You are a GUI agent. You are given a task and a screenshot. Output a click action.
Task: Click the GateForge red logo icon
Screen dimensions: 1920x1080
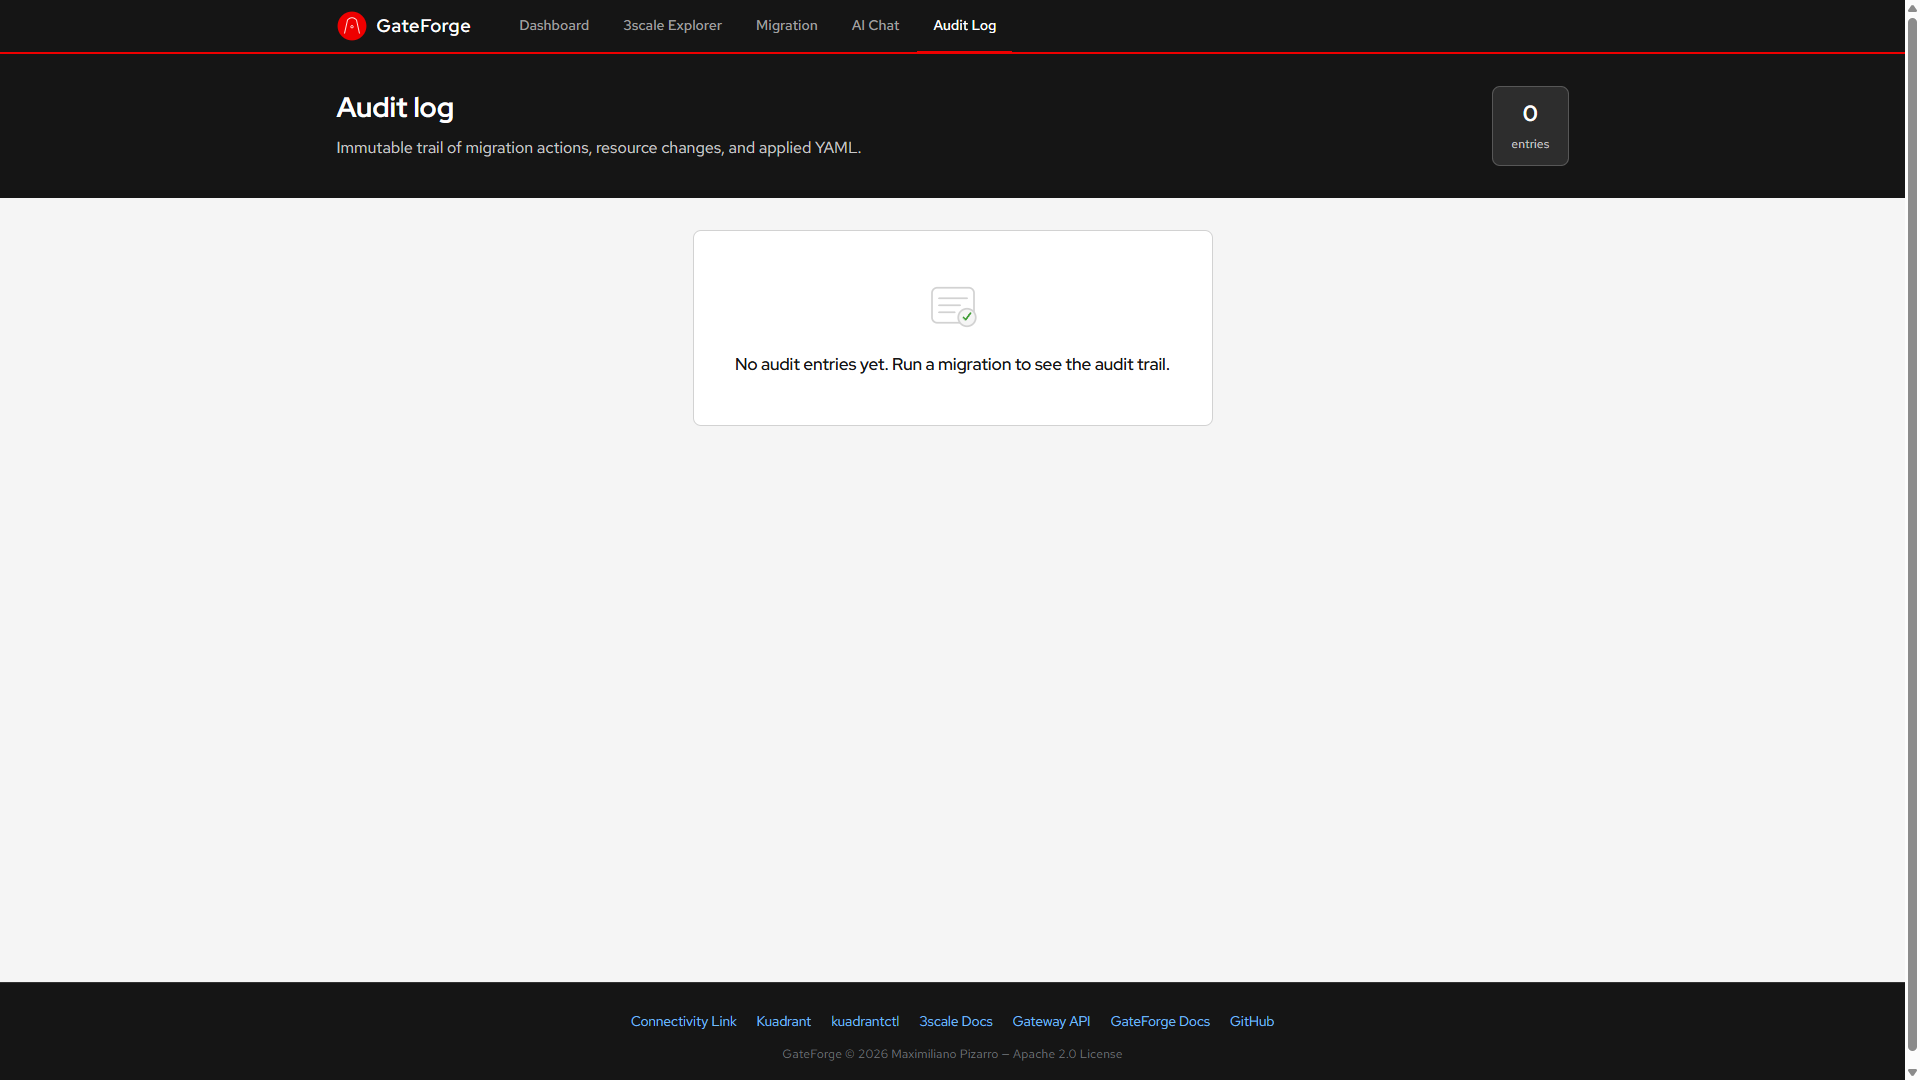(351, 26)
